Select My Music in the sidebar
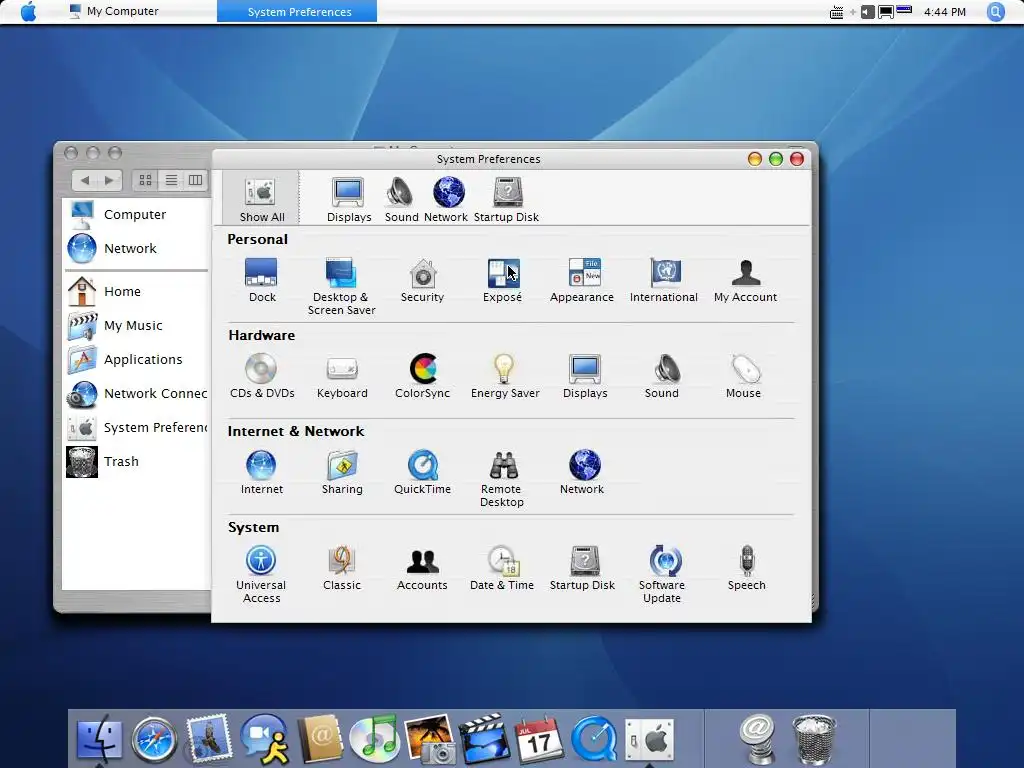The height and width of the screenshot is (768, 1024). [115, 325]
